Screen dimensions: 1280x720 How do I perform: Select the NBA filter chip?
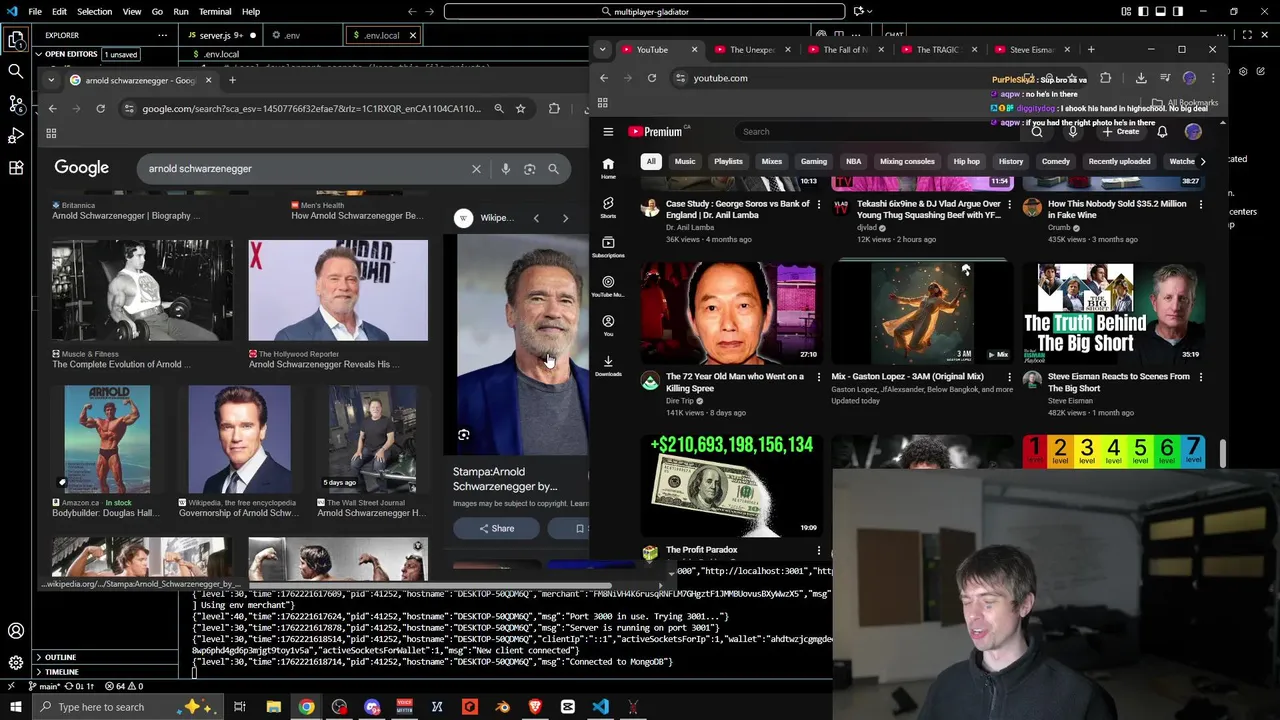pos(853,161)
